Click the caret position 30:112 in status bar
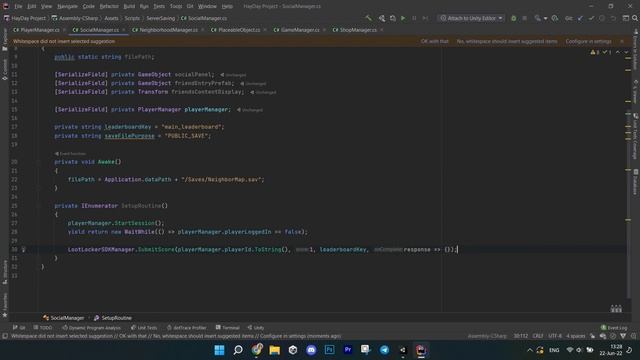Screen dimensions: 640x360 point(520,336)
